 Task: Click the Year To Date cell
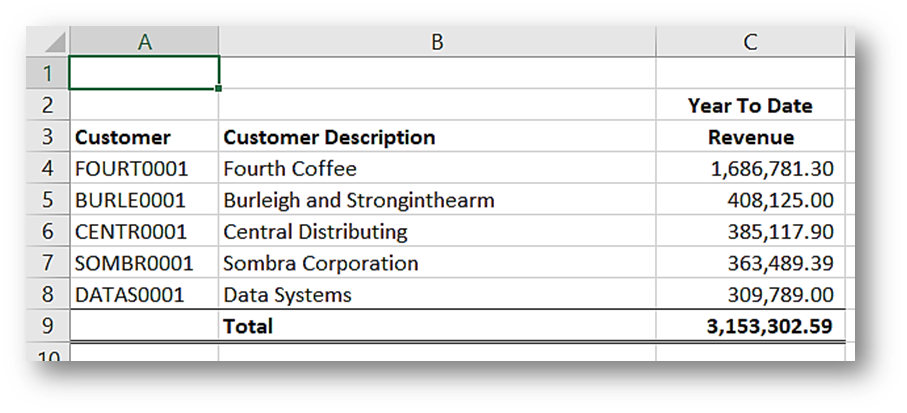tap(750, 106)
